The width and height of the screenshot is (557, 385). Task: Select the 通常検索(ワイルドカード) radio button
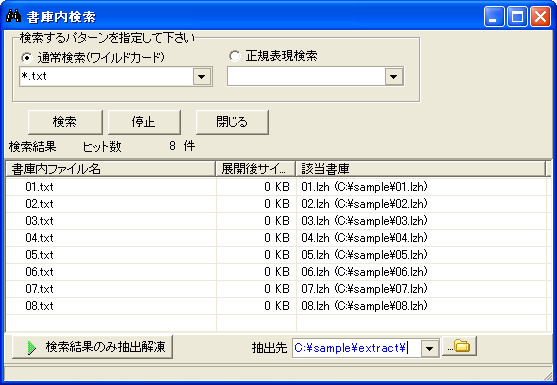(26, 58)
